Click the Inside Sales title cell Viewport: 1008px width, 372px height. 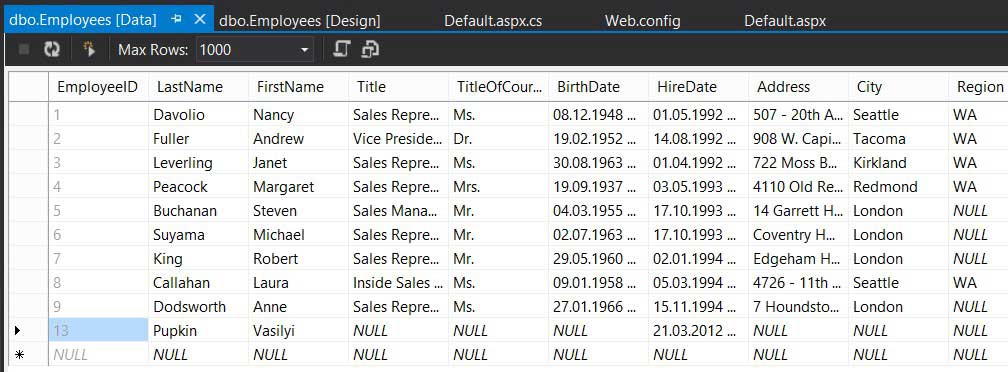click(x=399, y=283)
